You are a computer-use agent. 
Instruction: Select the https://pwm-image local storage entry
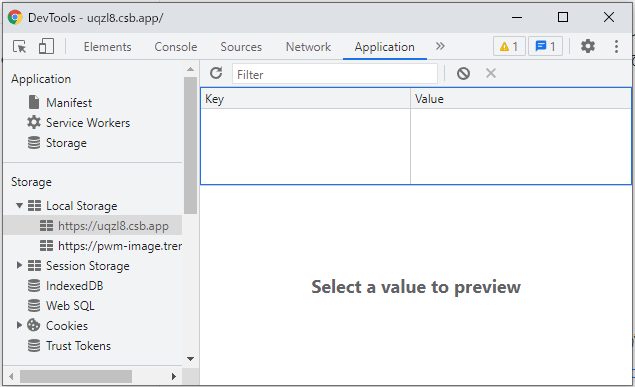pos(120,246)
